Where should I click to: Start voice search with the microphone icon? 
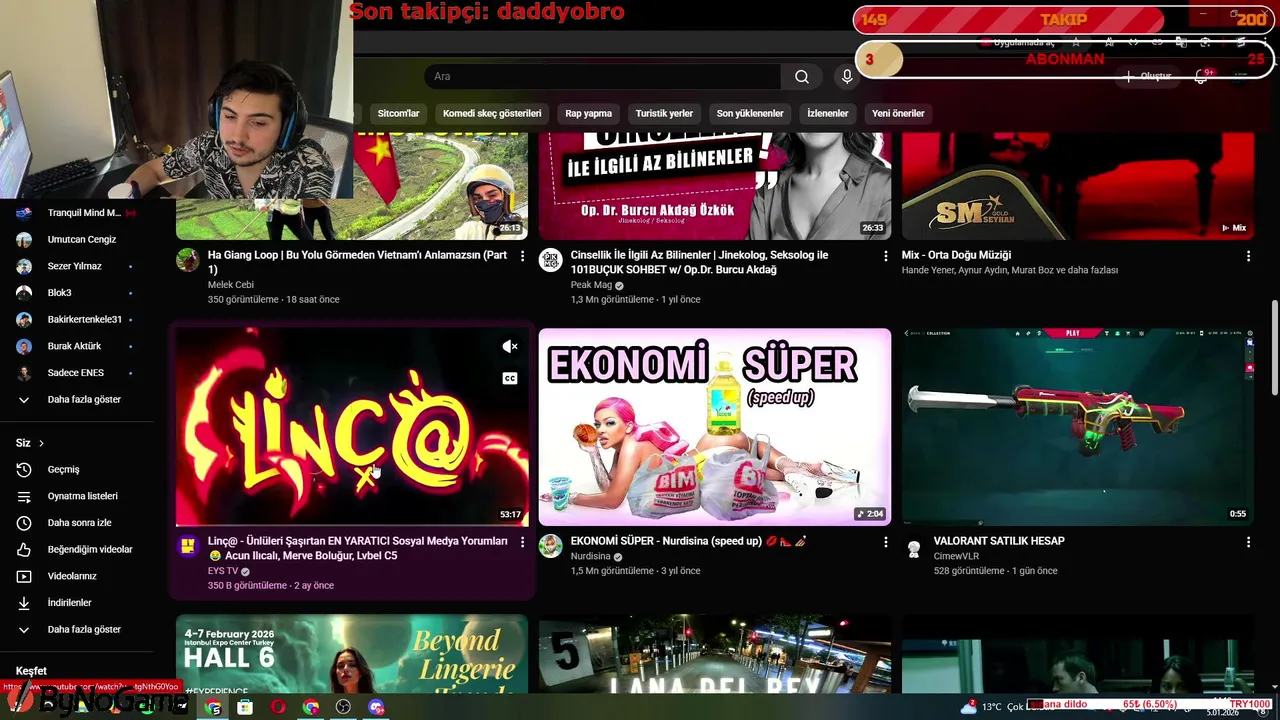click(847, 77)
